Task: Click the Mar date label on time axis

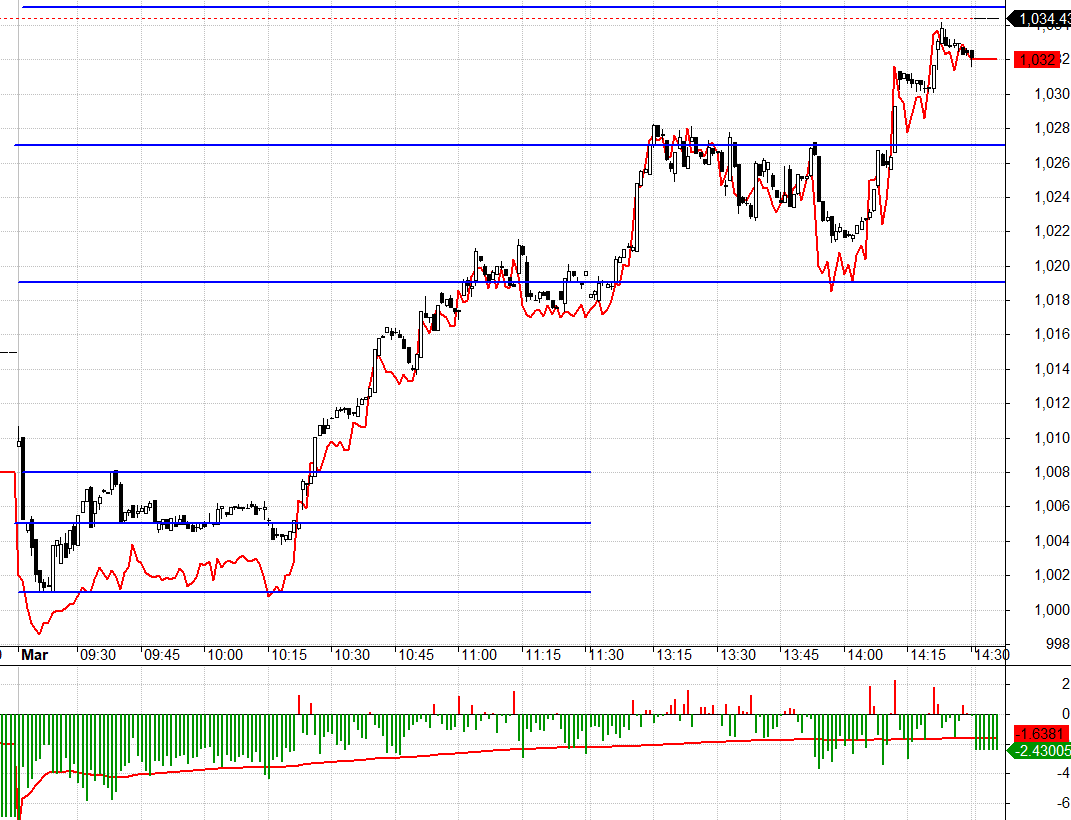Action: coord(35,655)
